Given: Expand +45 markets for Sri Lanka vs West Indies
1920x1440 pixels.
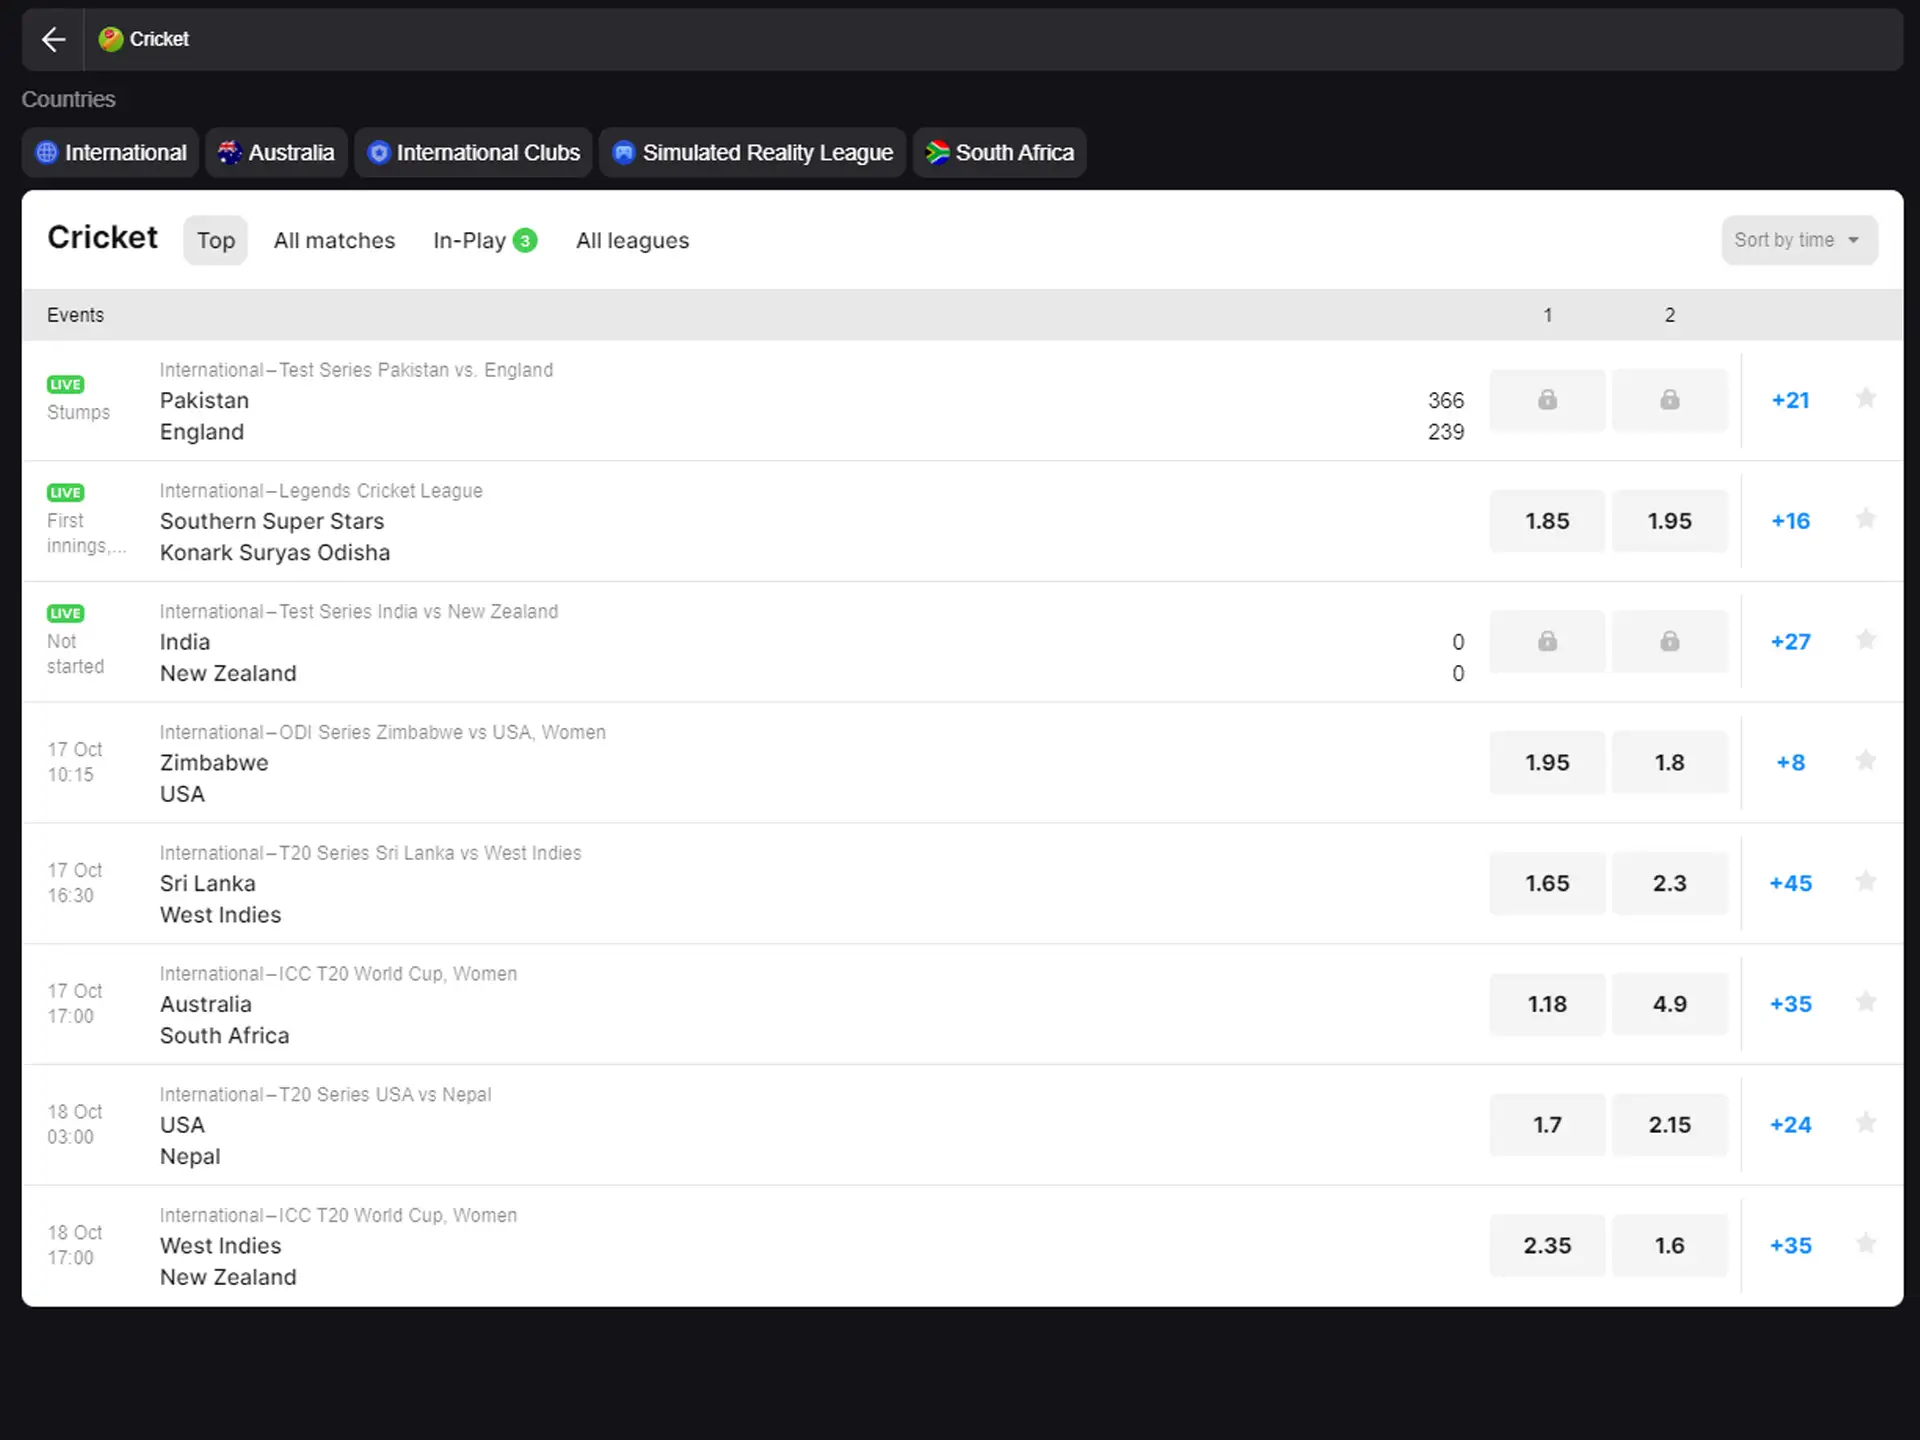Looking at the screenshot, I should point(1791,883).
